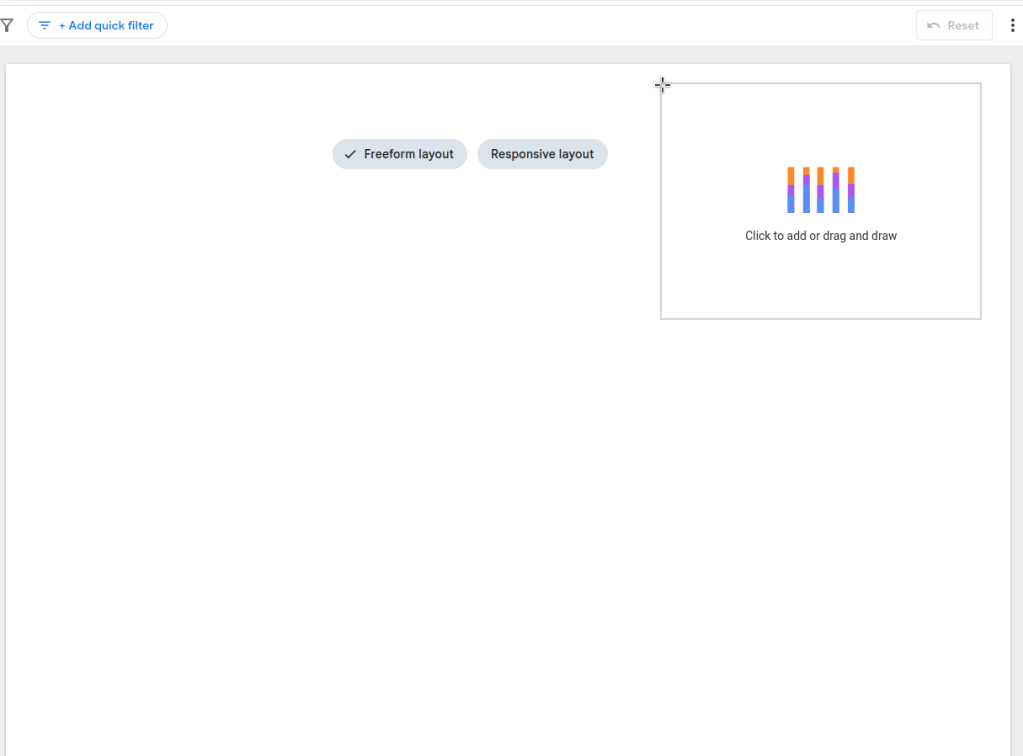Click the funnel filter icon
Image resolution: width=1023 pixels, height=756 pixels.
tap(7, 25)
